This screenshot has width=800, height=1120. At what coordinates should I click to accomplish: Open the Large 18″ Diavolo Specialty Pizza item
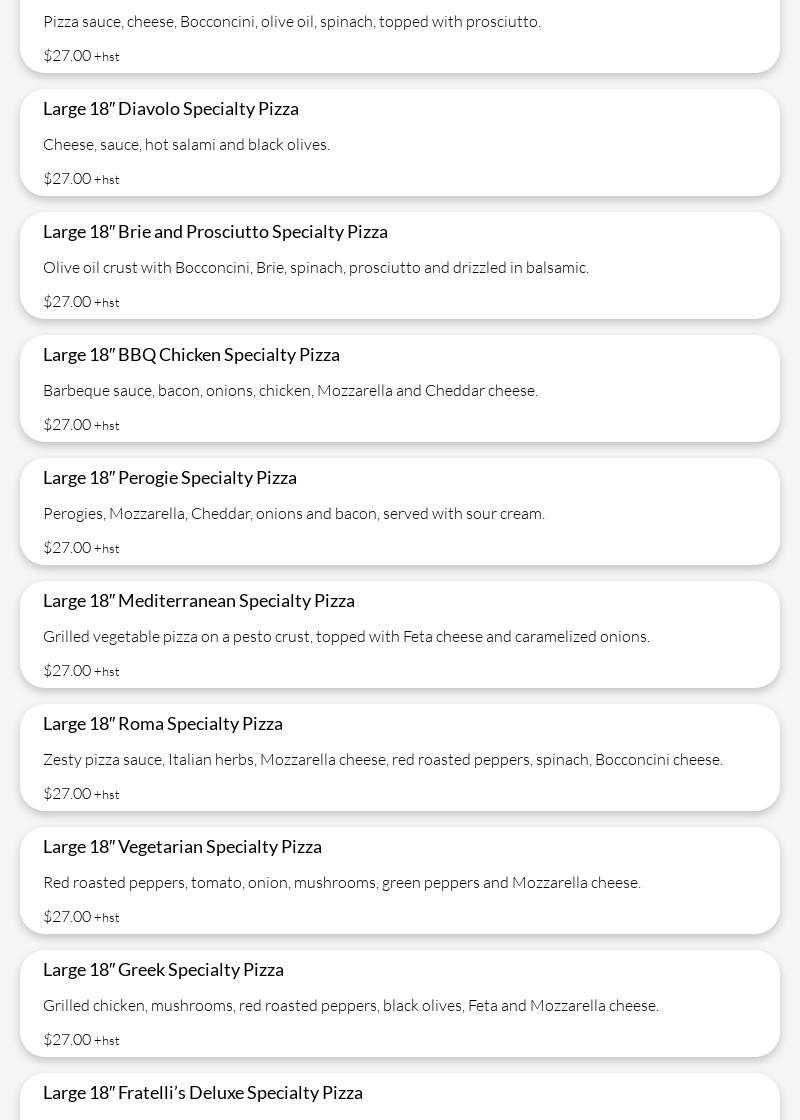(x=171, y=109)
